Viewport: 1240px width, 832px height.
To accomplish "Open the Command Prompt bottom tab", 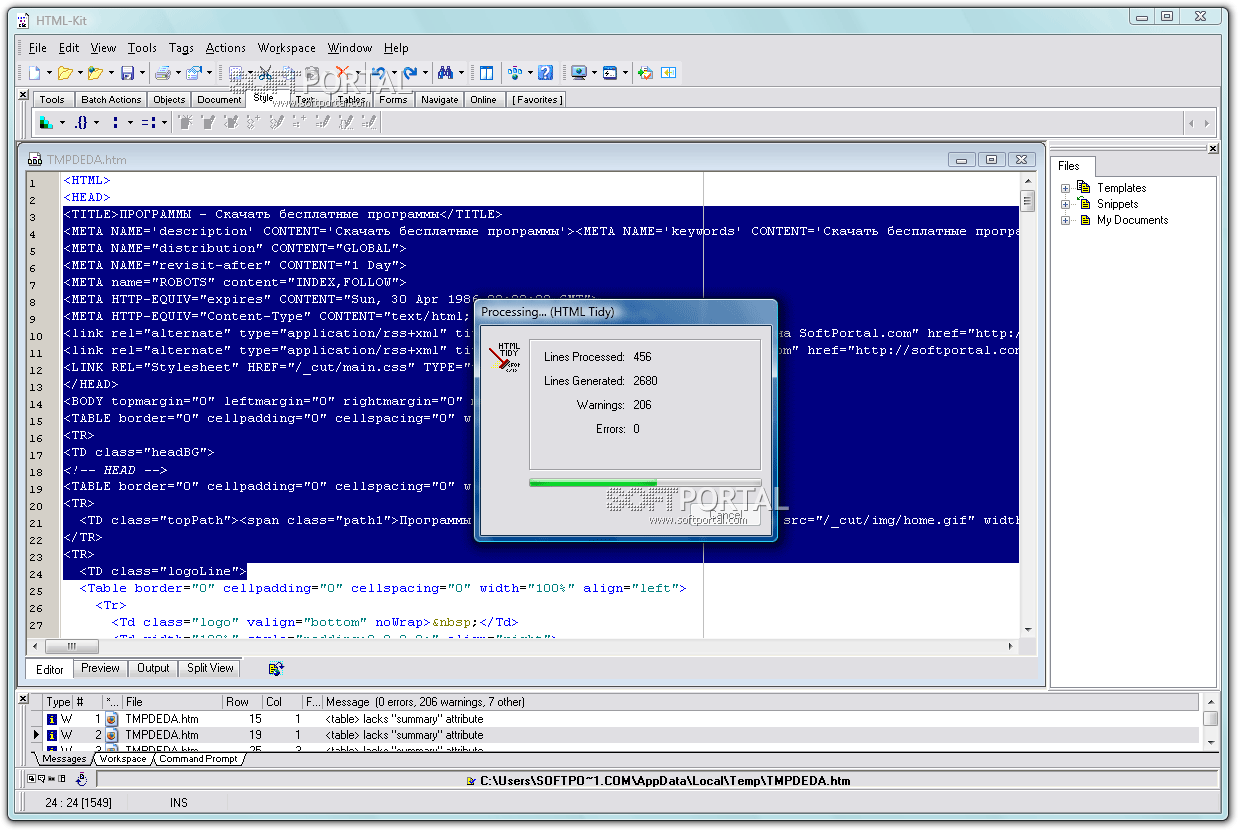I will click(198, 759).
